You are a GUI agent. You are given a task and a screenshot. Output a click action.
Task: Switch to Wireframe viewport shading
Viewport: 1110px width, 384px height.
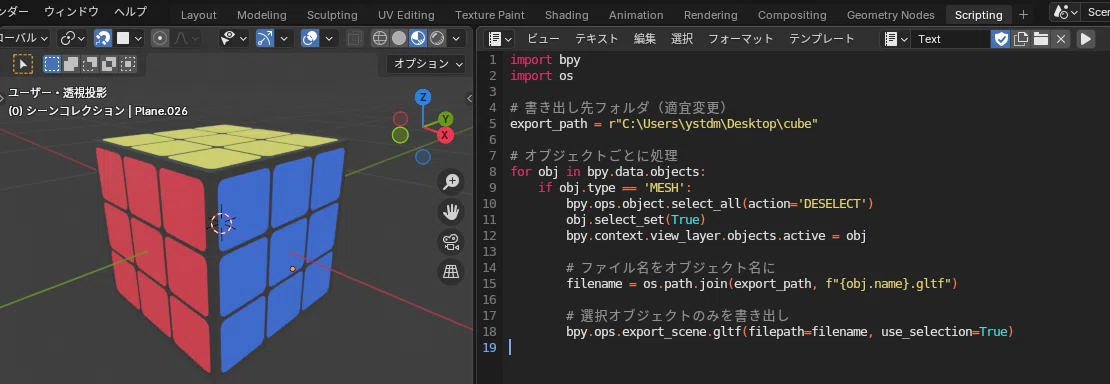pyautogui.click(x=380, y=38)
